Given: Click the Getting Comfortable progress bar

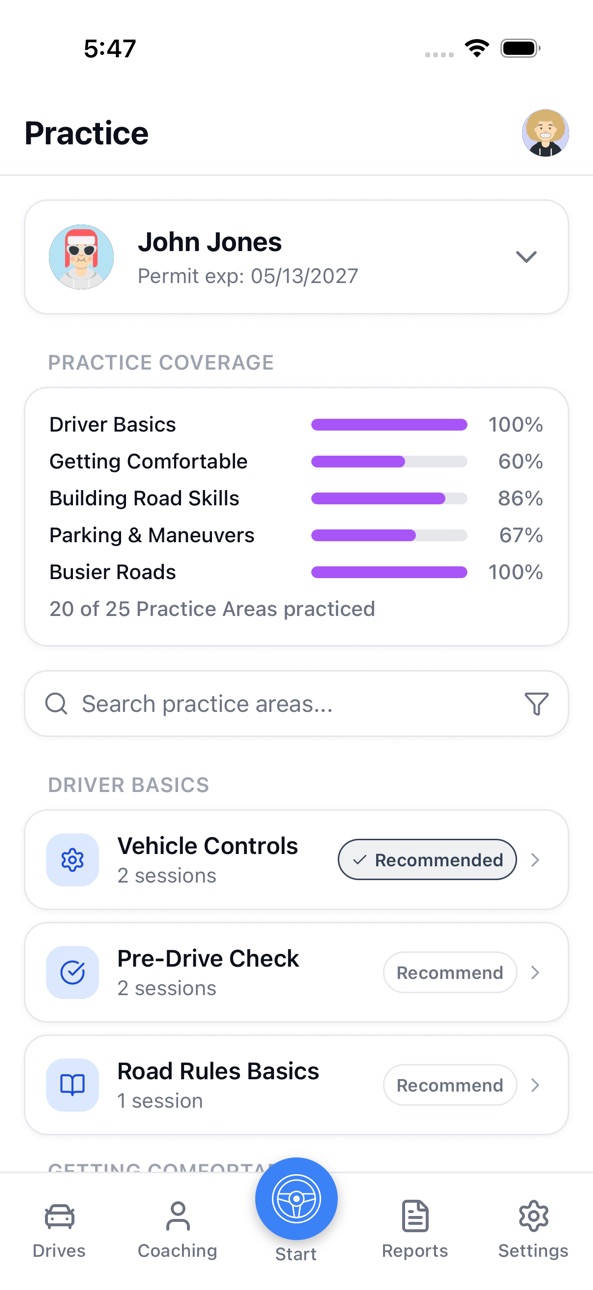Looking at the screenshot, I should [389, 462].
